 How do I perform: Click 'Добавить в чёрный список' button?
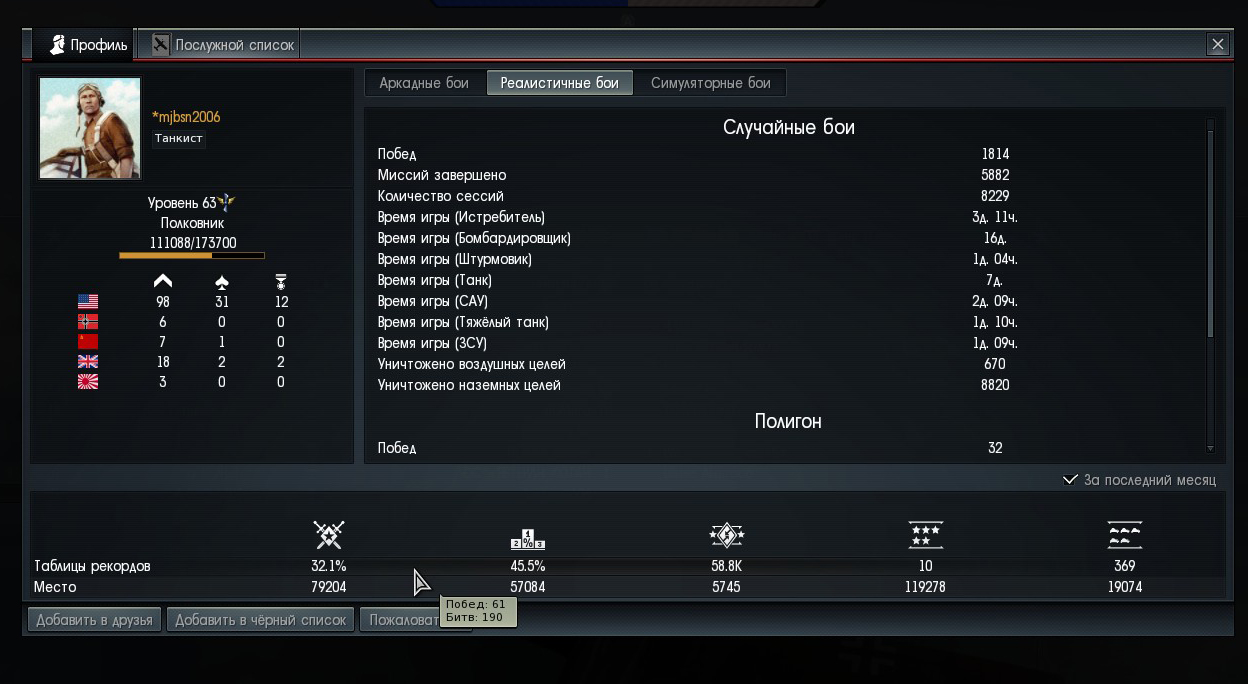point(260,620)
